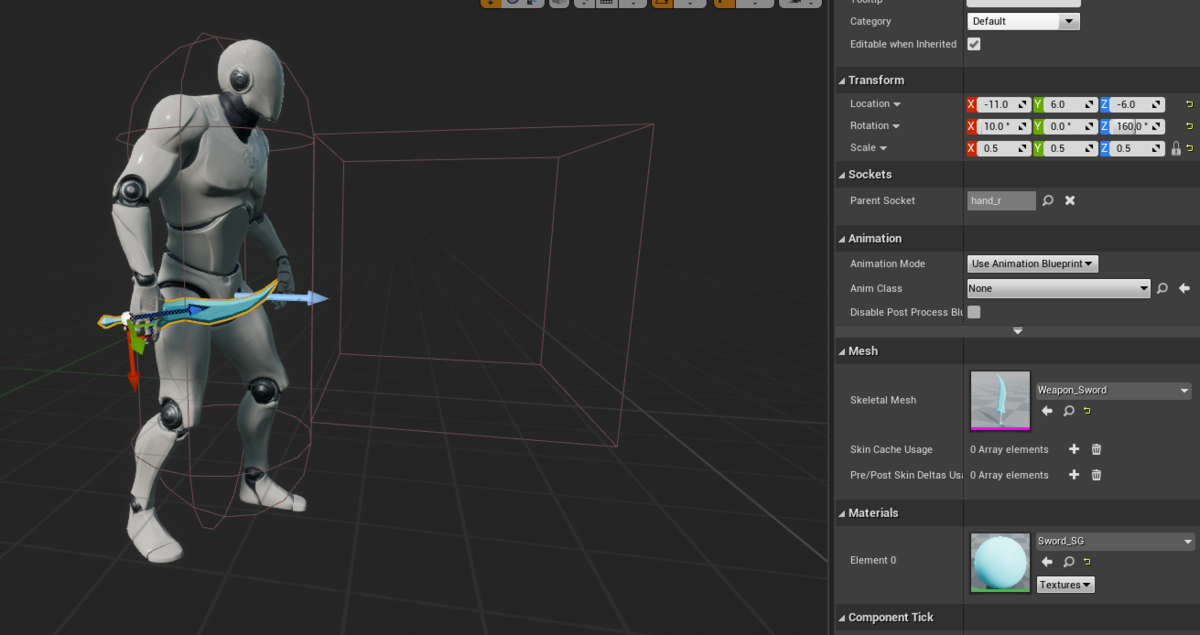Use selected asset arrow for Skeletal Mesh
Image resolution: width=1200 pixels, height=635 pixels.
tap(1047, 411)
